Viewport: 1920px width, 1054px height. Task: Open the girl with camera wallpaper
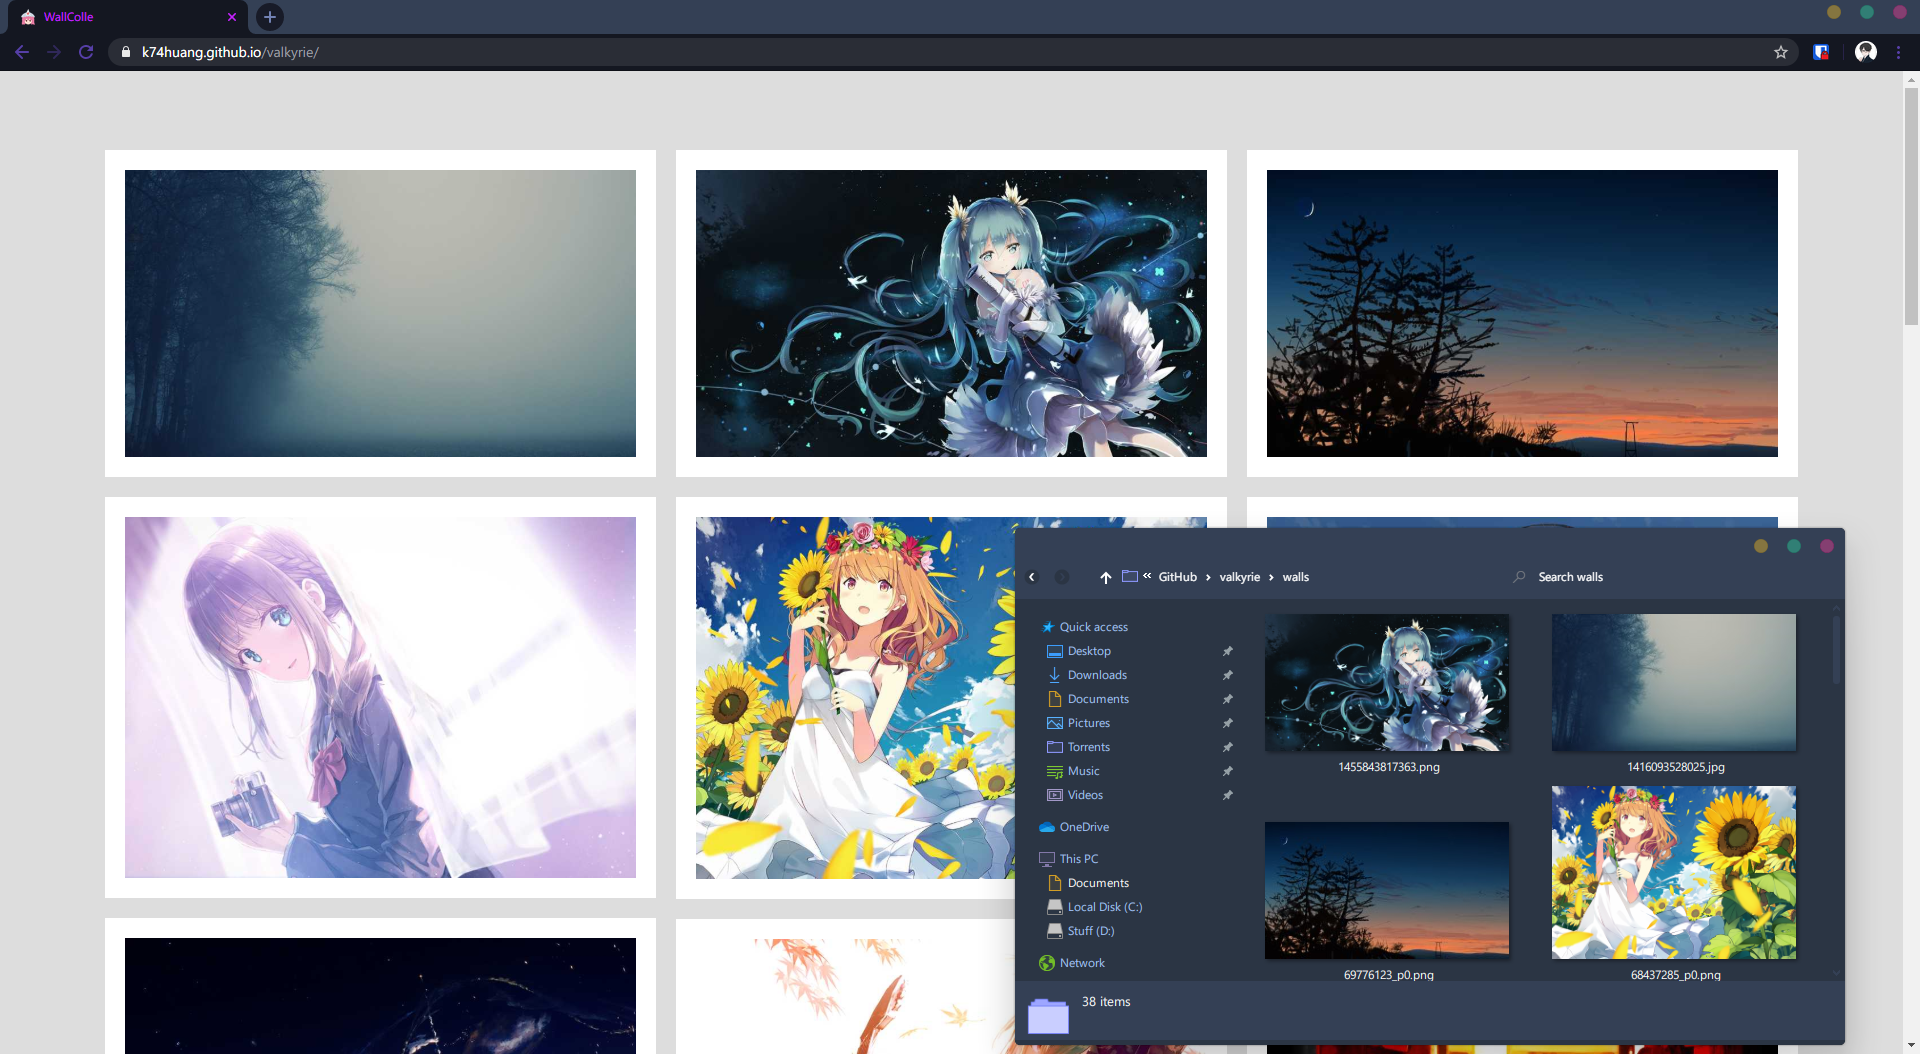click(x=380, y=697)
